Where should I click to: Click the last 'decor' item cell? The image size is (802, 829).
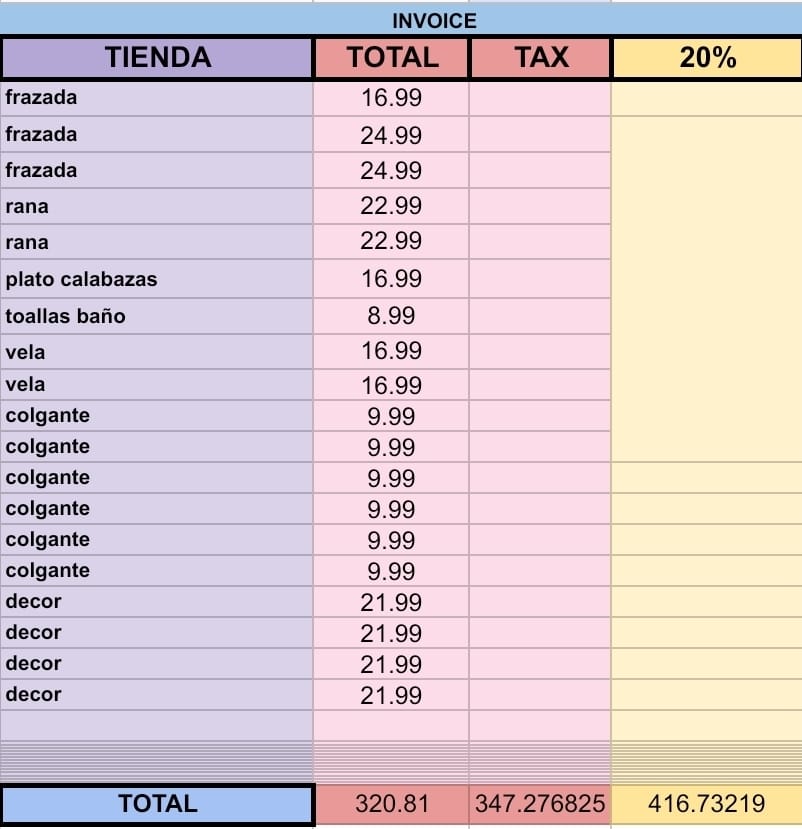[x=156, y=694]
